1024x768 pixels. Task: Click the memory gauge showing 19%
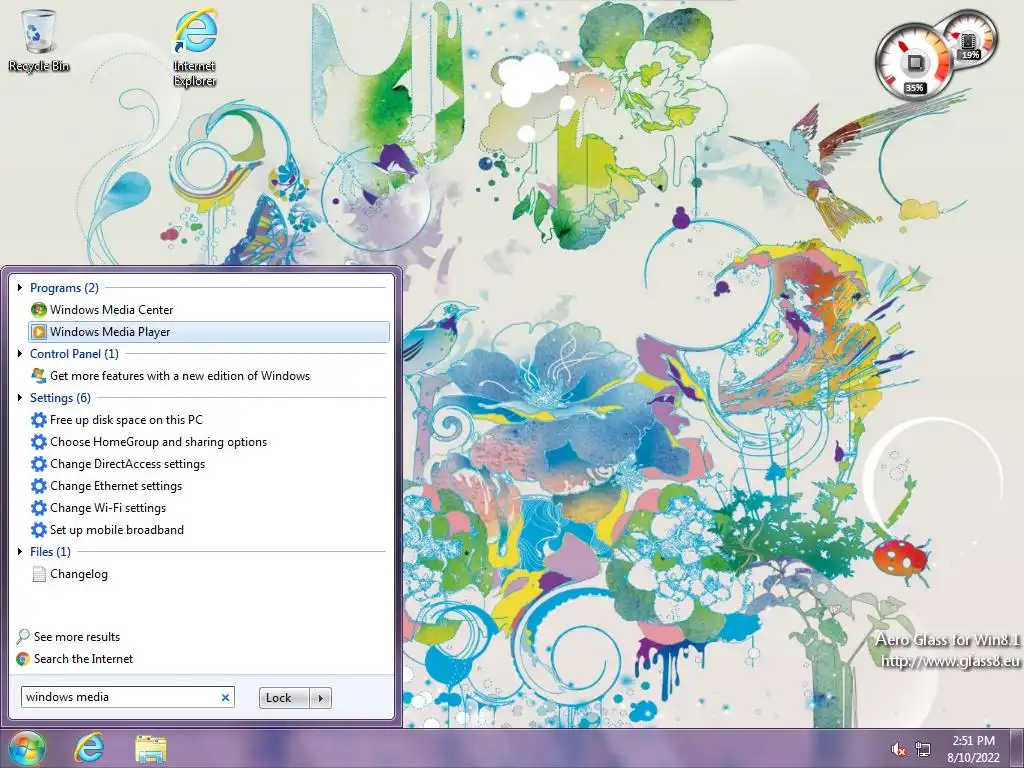970,39
